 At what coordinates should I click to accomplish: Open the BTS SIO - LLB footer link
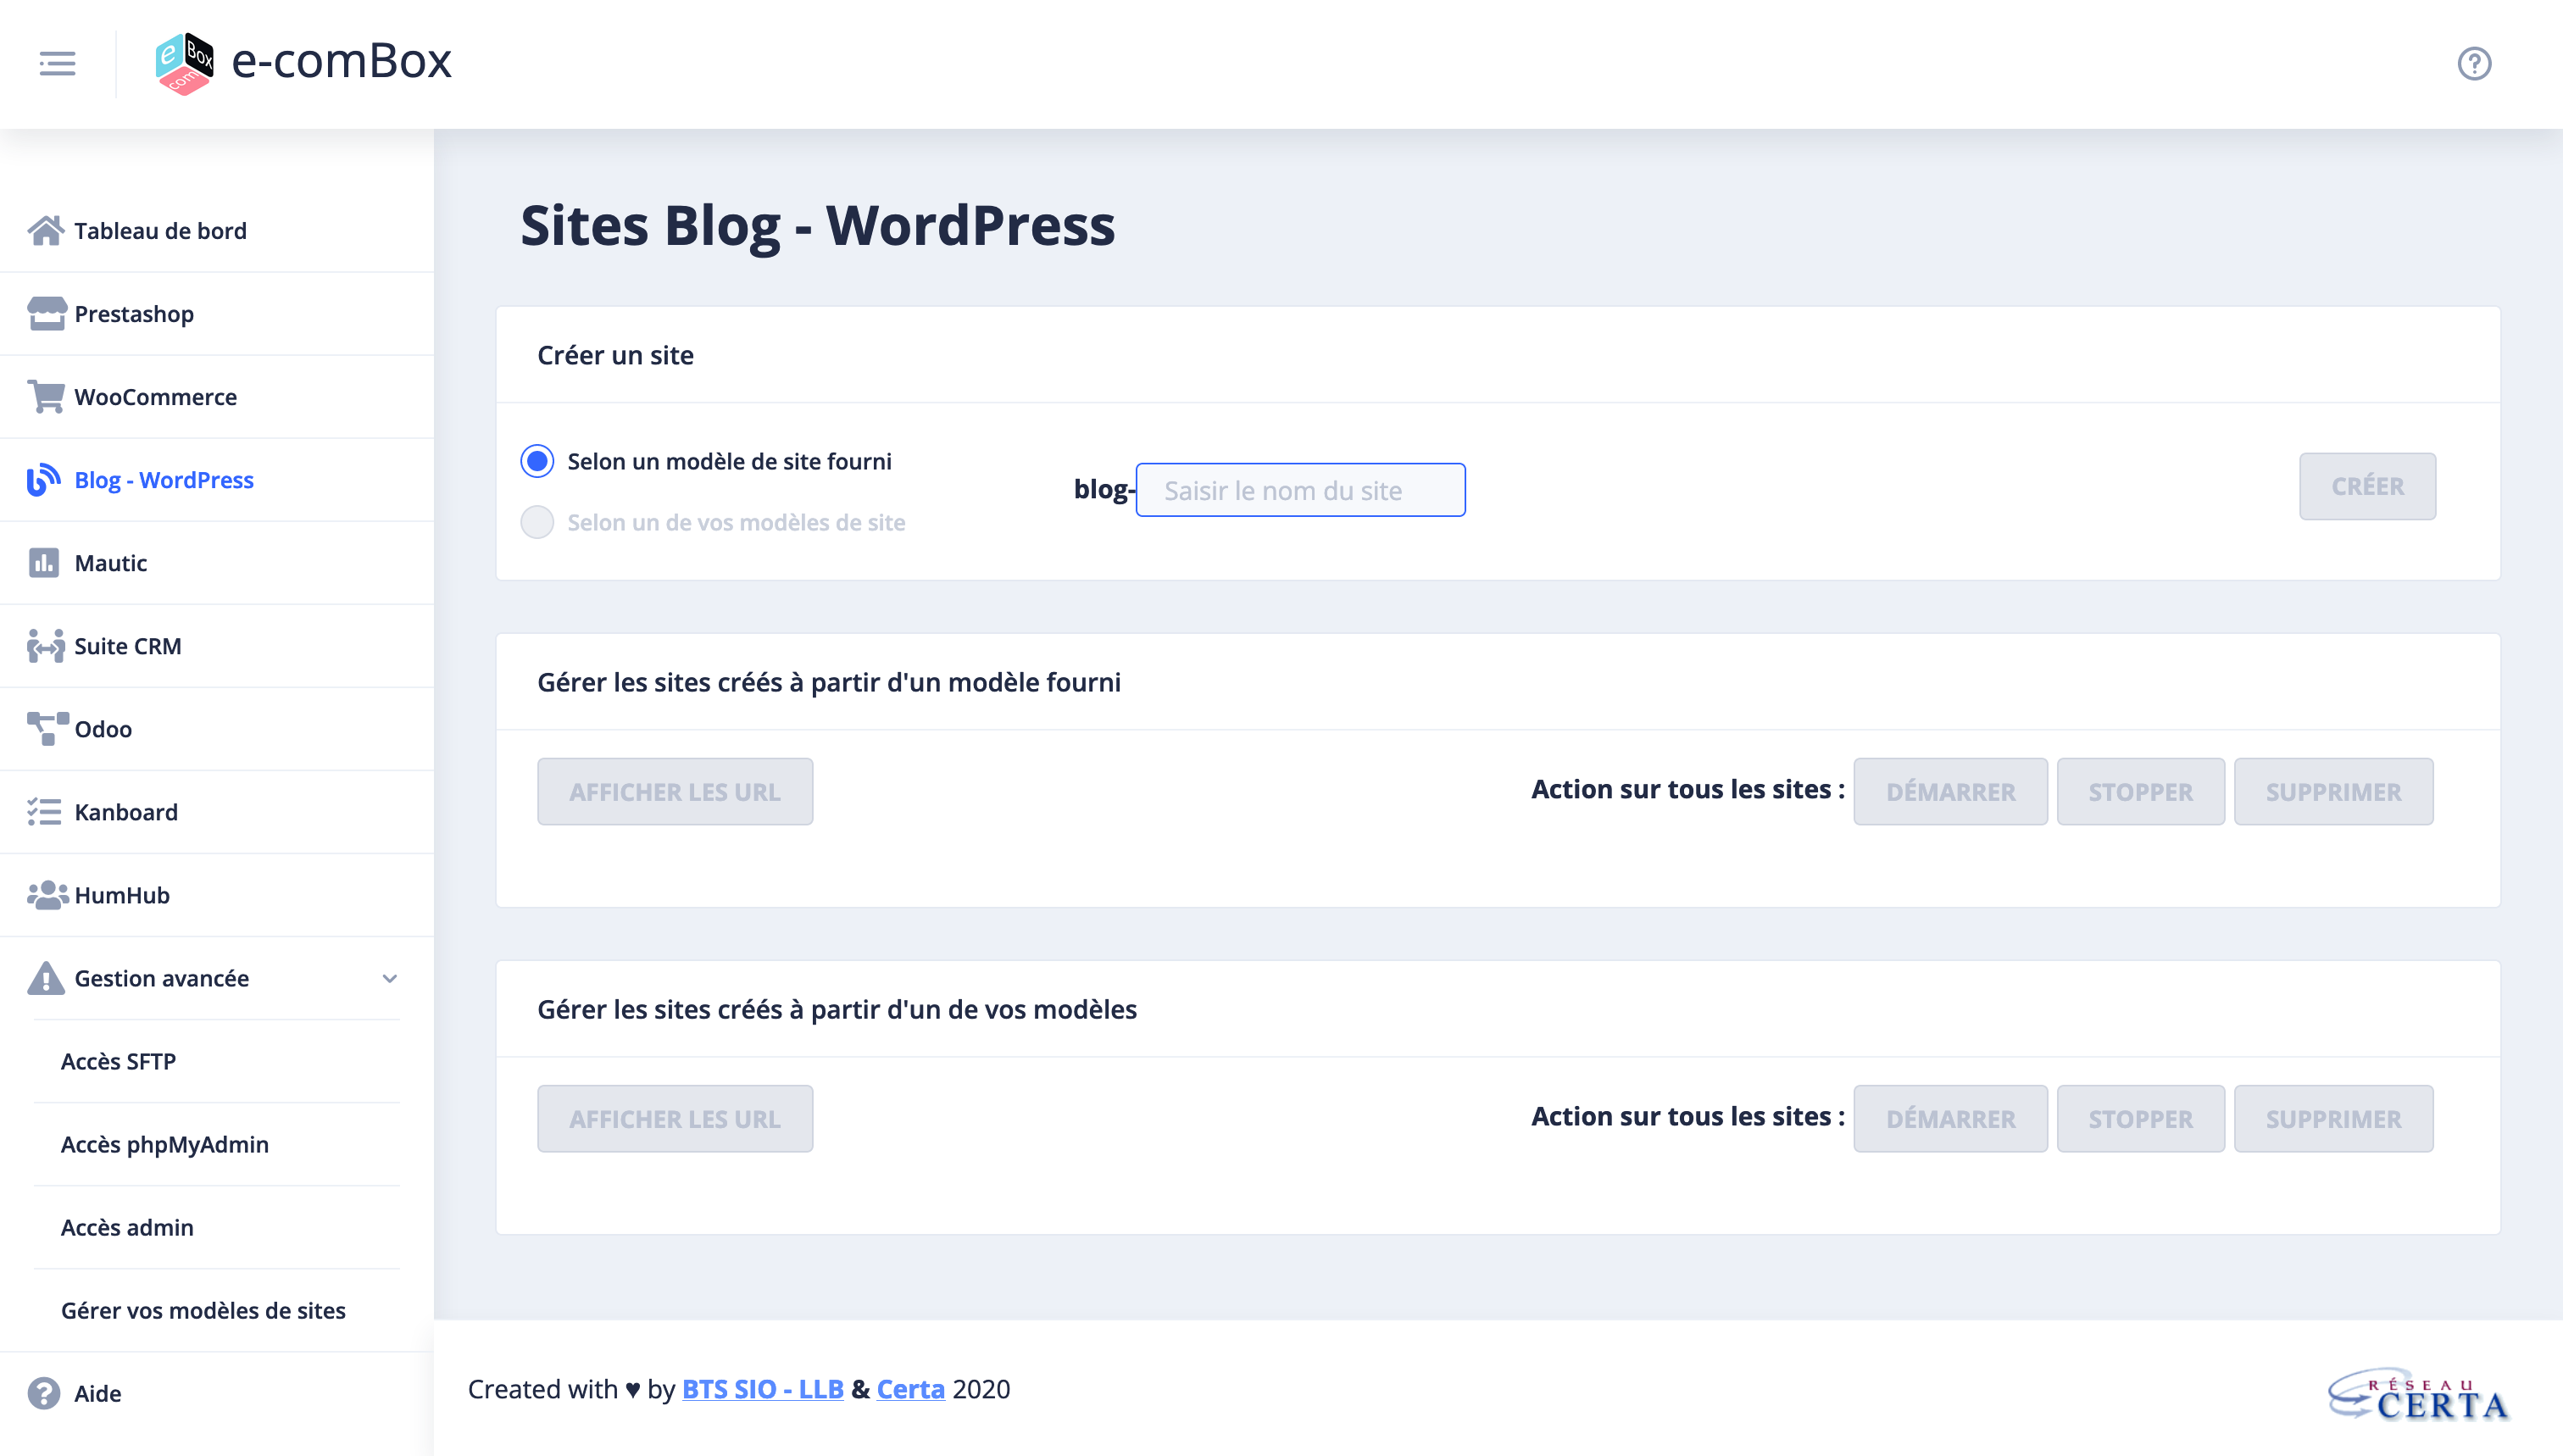coord(763,1389)
